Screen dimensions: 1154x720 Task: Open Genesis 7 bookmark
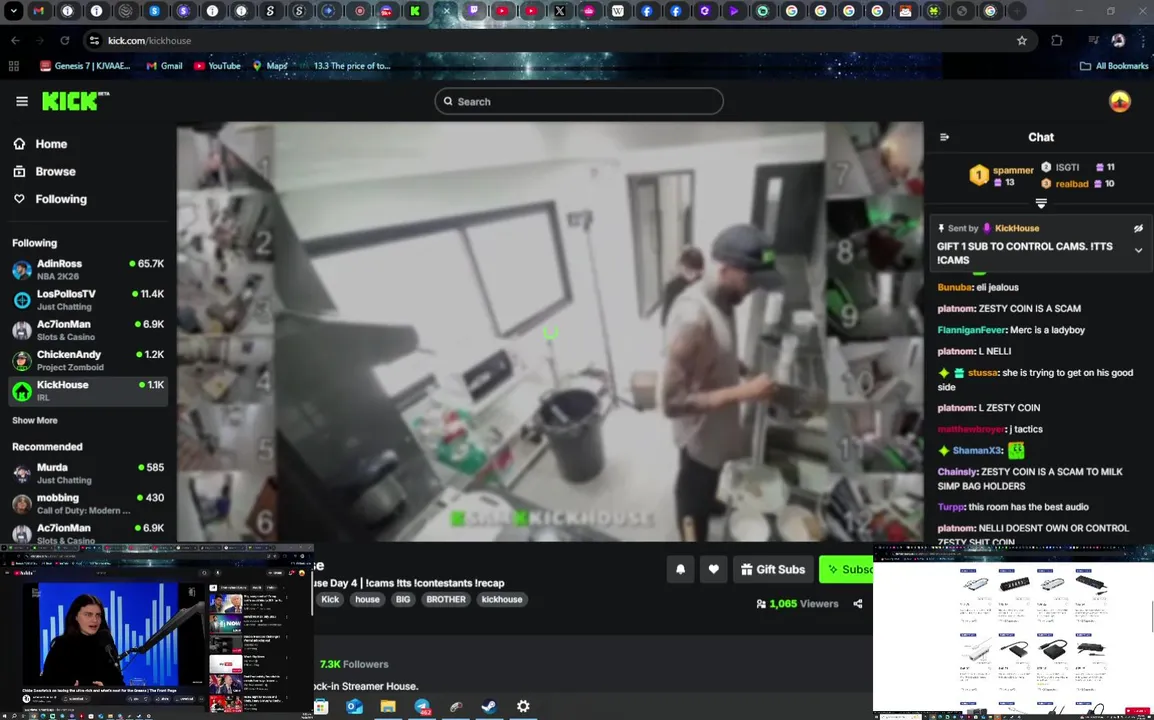coord(85,66)
